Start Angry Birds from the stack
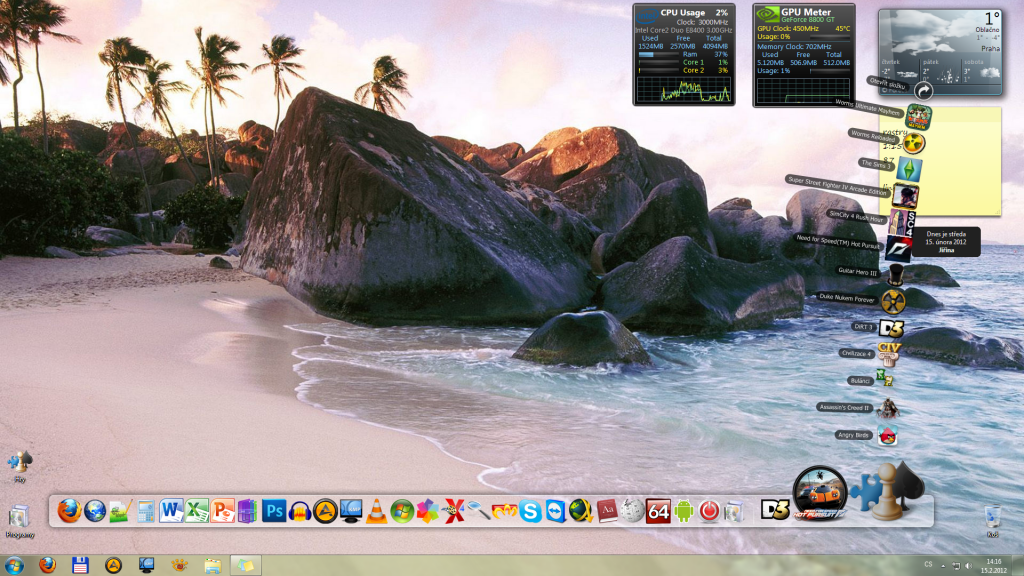 888,436
